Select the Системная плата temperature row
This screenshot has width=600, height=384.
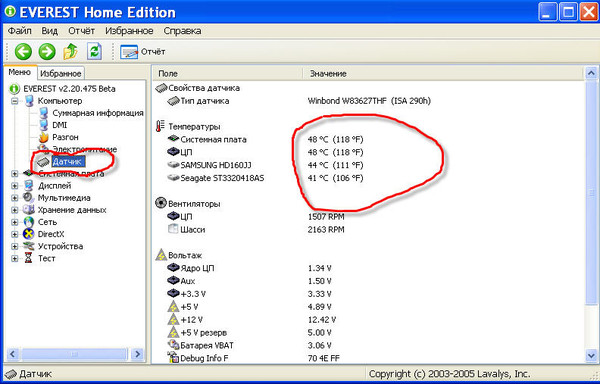[266, 140]
